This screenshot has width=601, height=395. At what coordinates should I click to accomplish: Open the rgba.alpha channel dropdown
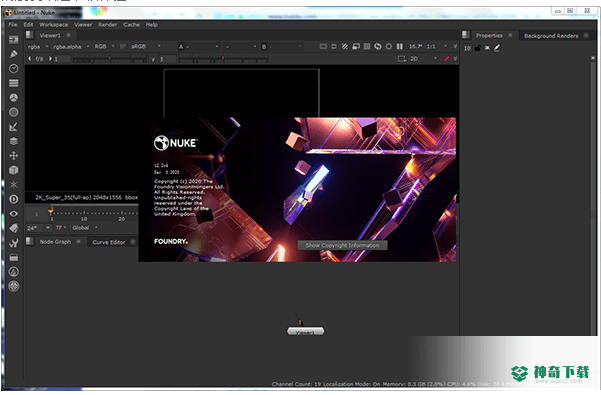pos(71,46)
